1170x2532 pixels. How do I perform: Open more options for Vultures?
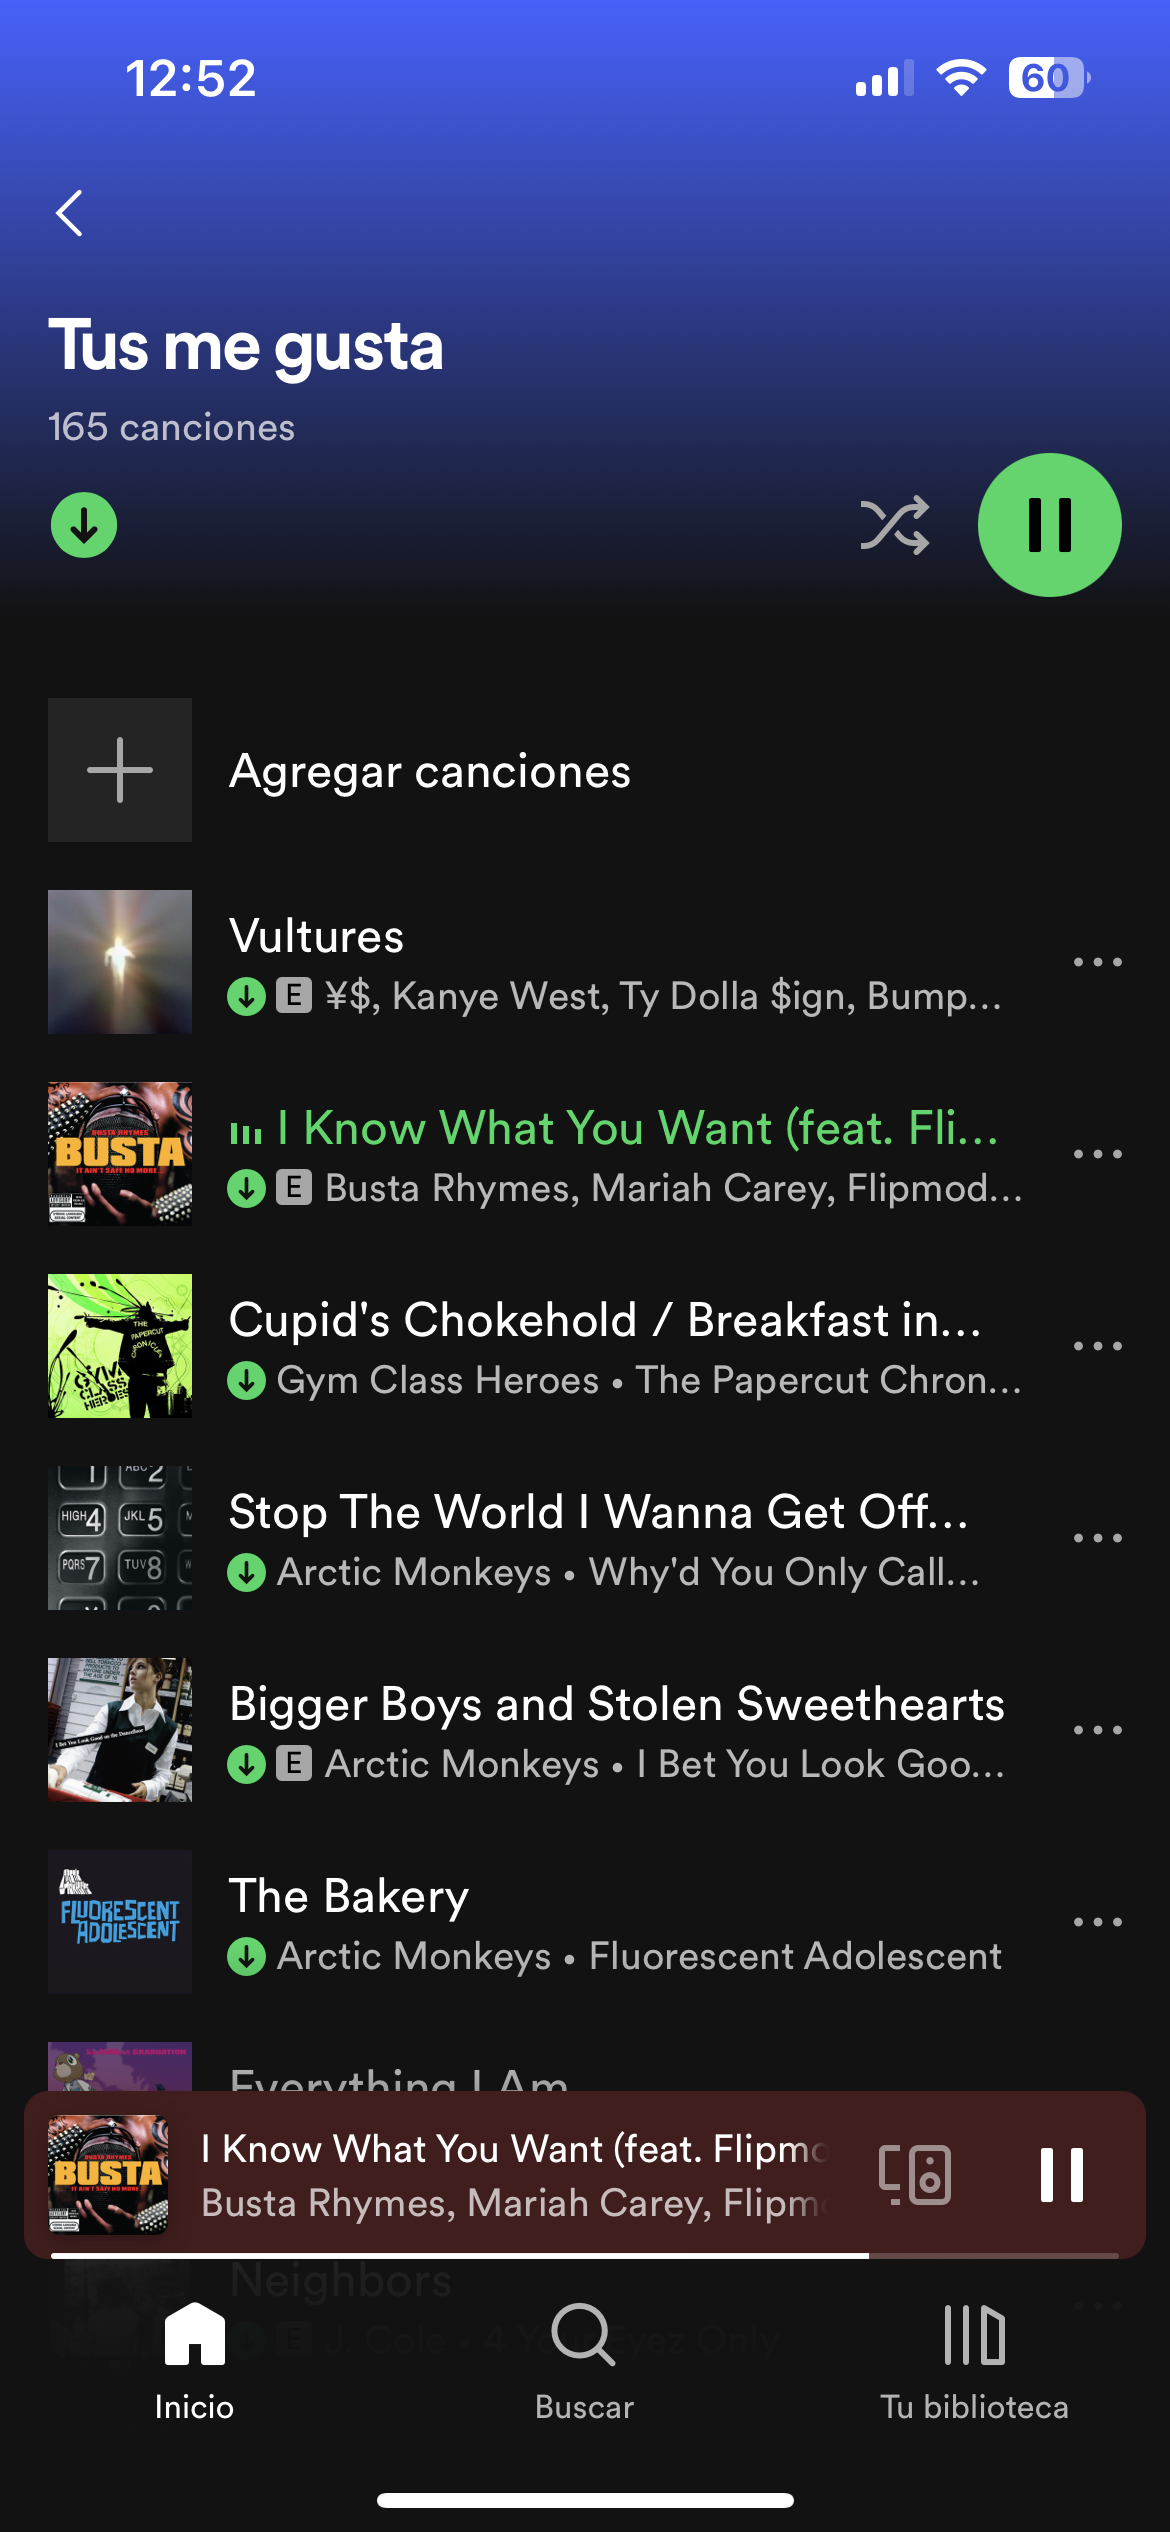pyautogui.click(x=1097, y=962)
